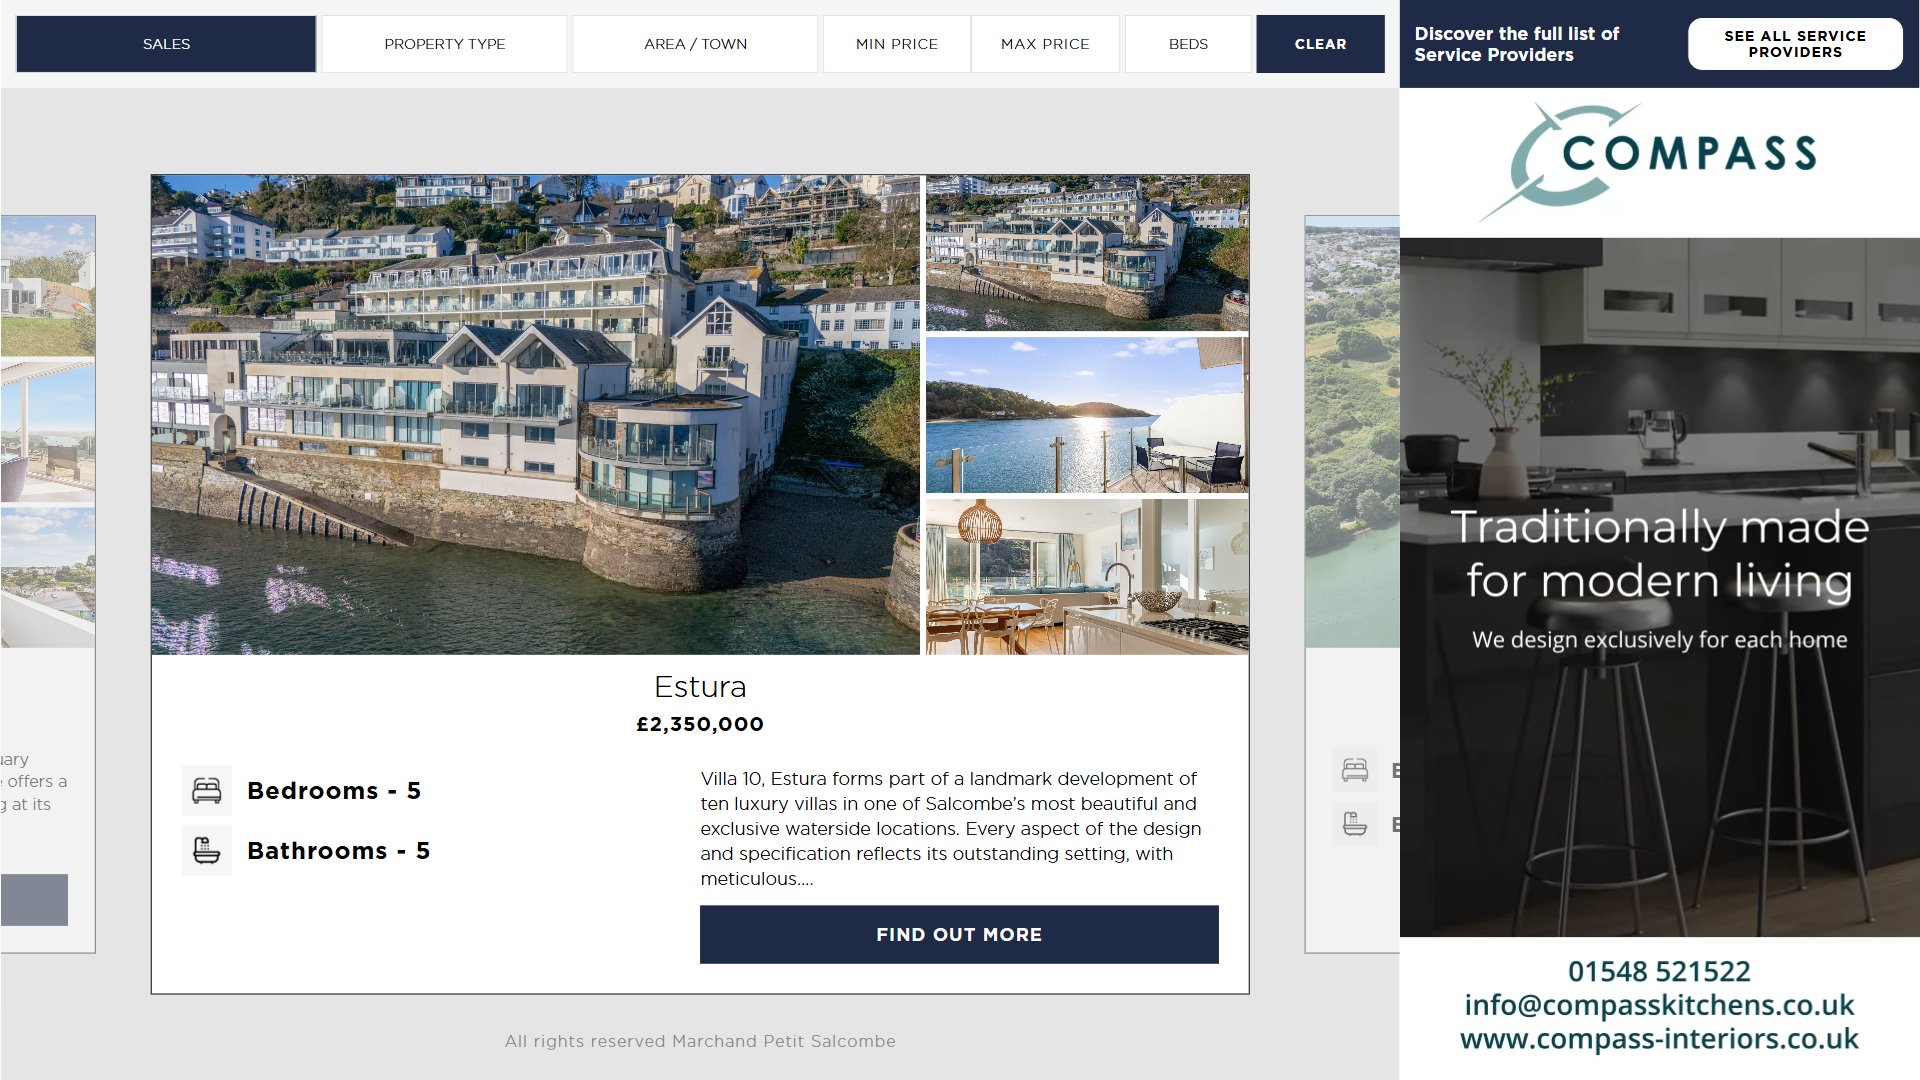Select the MIN PRICE filter
This screenshot has height=1080, width=1920.
pyautogui.click(x=897, y=44)
